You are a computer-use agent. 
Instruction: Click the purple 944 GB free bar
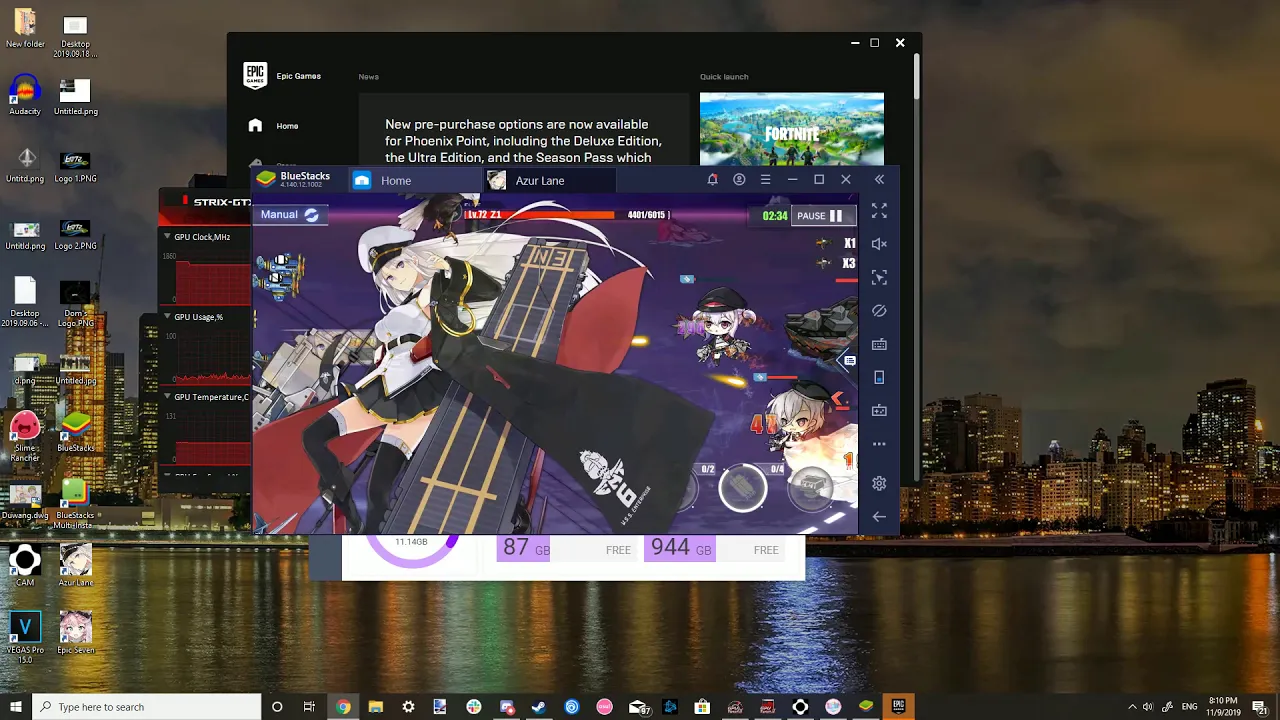679,548
